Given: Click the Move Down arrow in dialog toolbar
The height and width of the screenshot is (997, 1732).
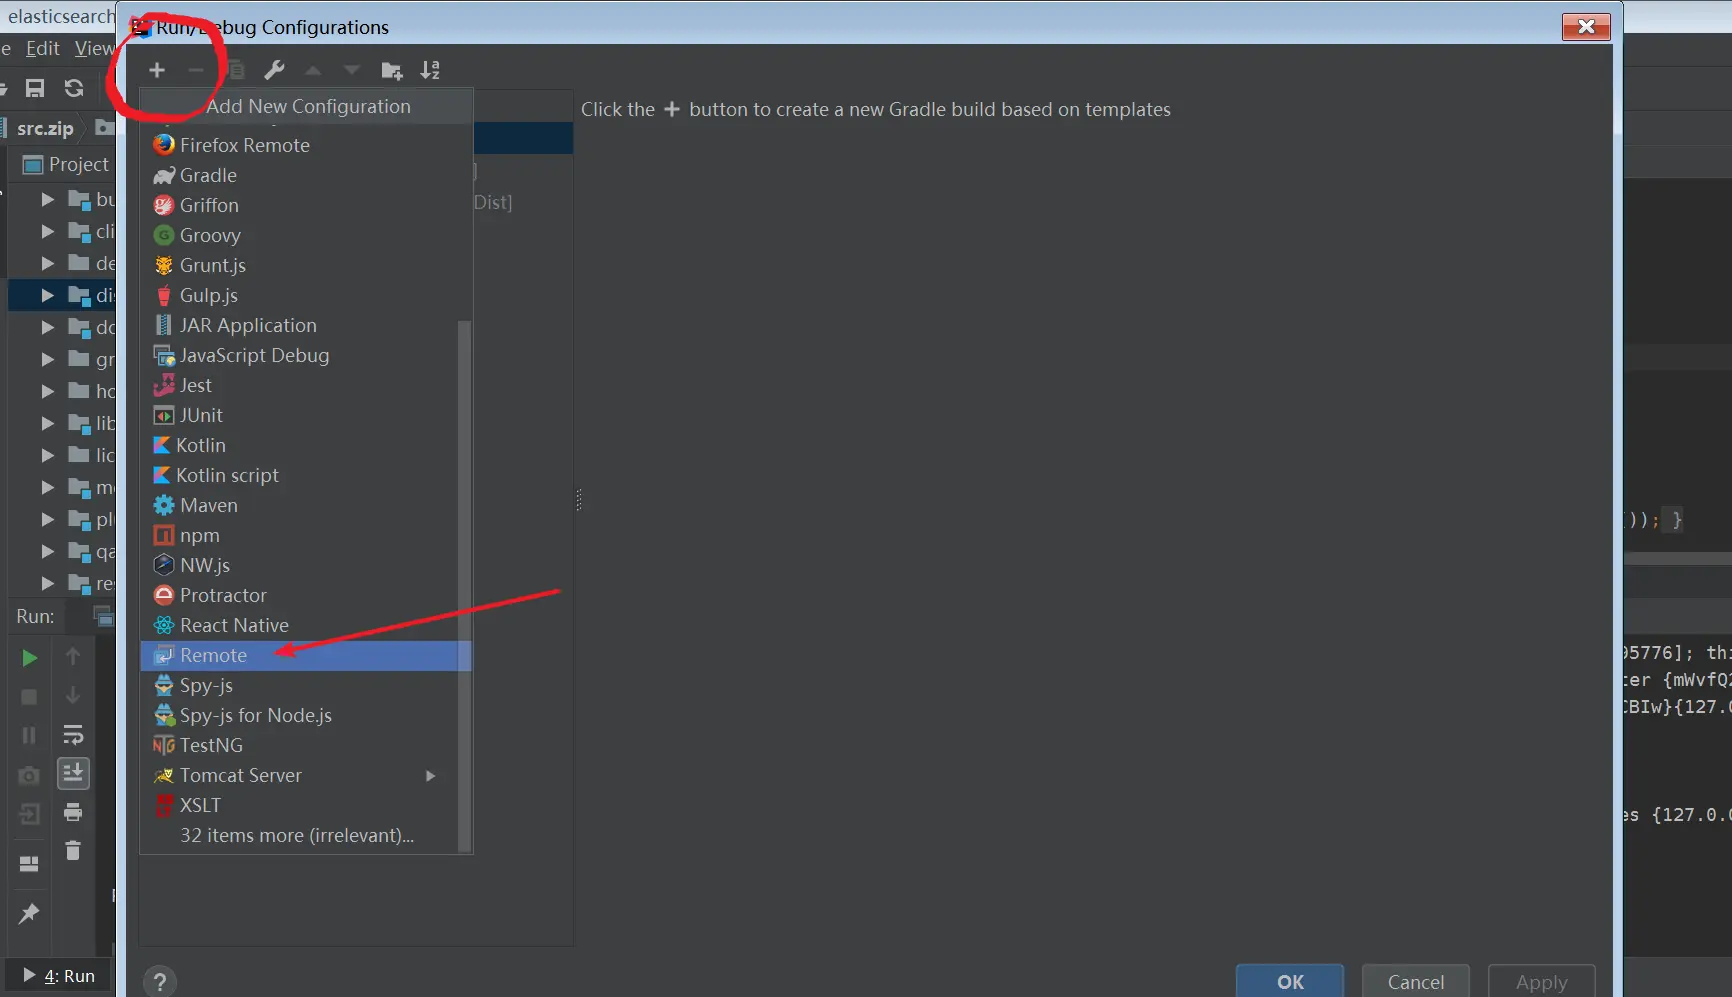Looking at the screenshot, I should [x=352, y=70].
